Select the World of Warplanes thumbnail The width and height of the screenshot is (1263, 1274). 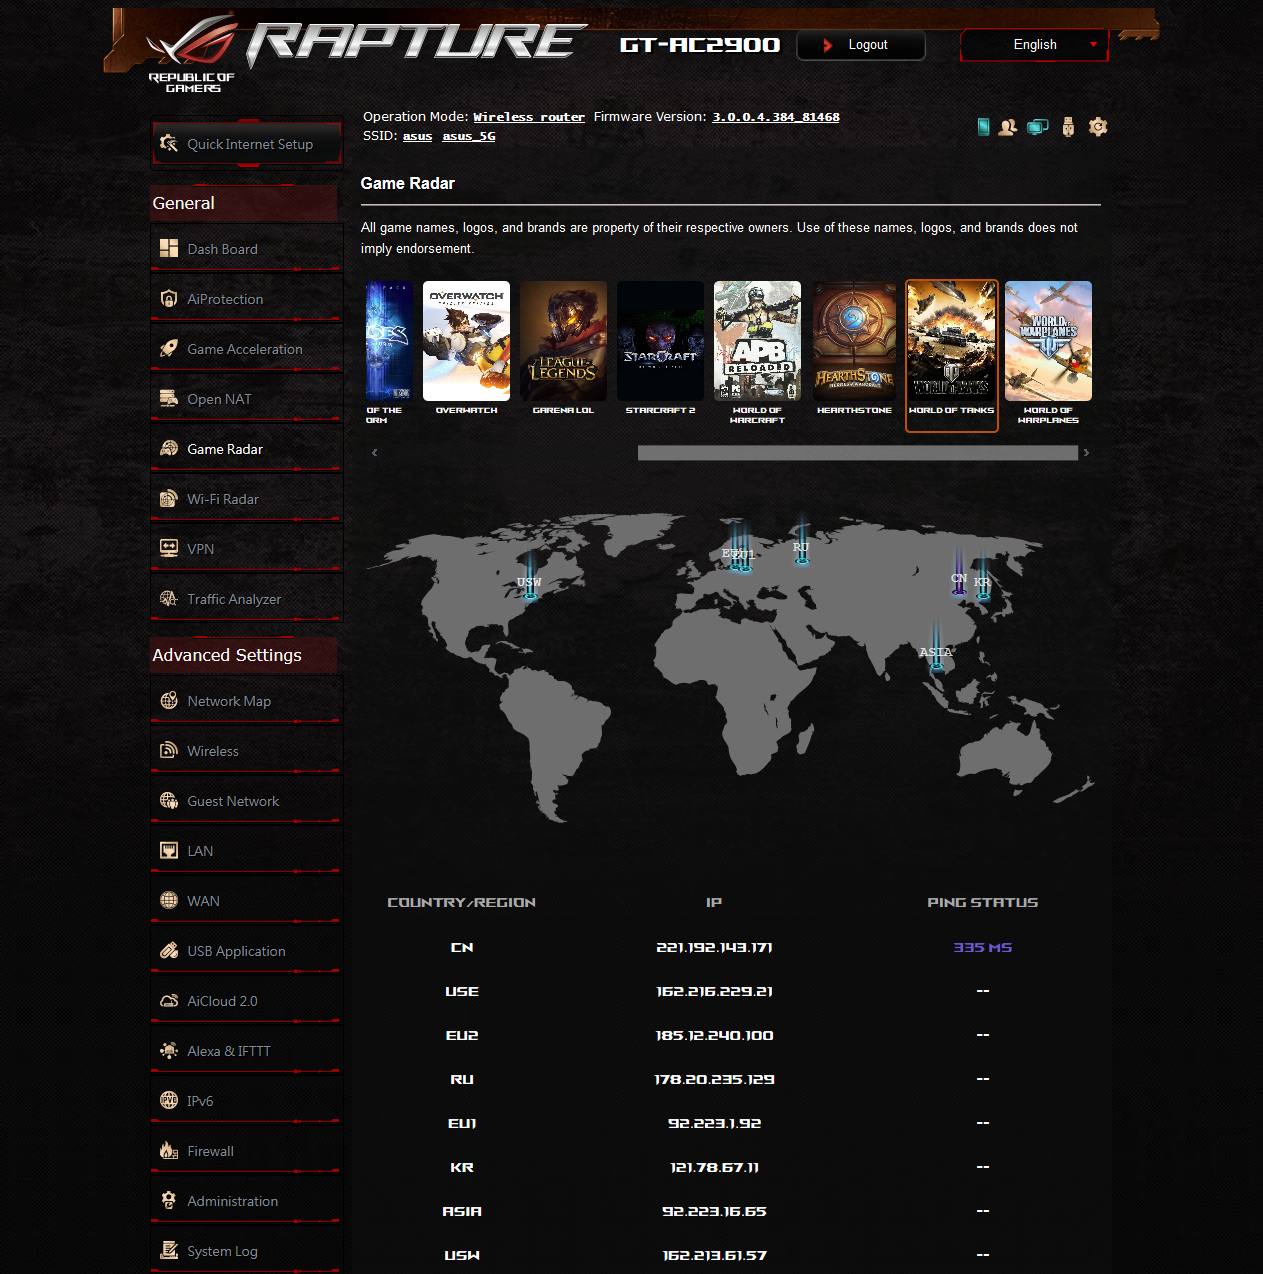(x=1048, y=341)
